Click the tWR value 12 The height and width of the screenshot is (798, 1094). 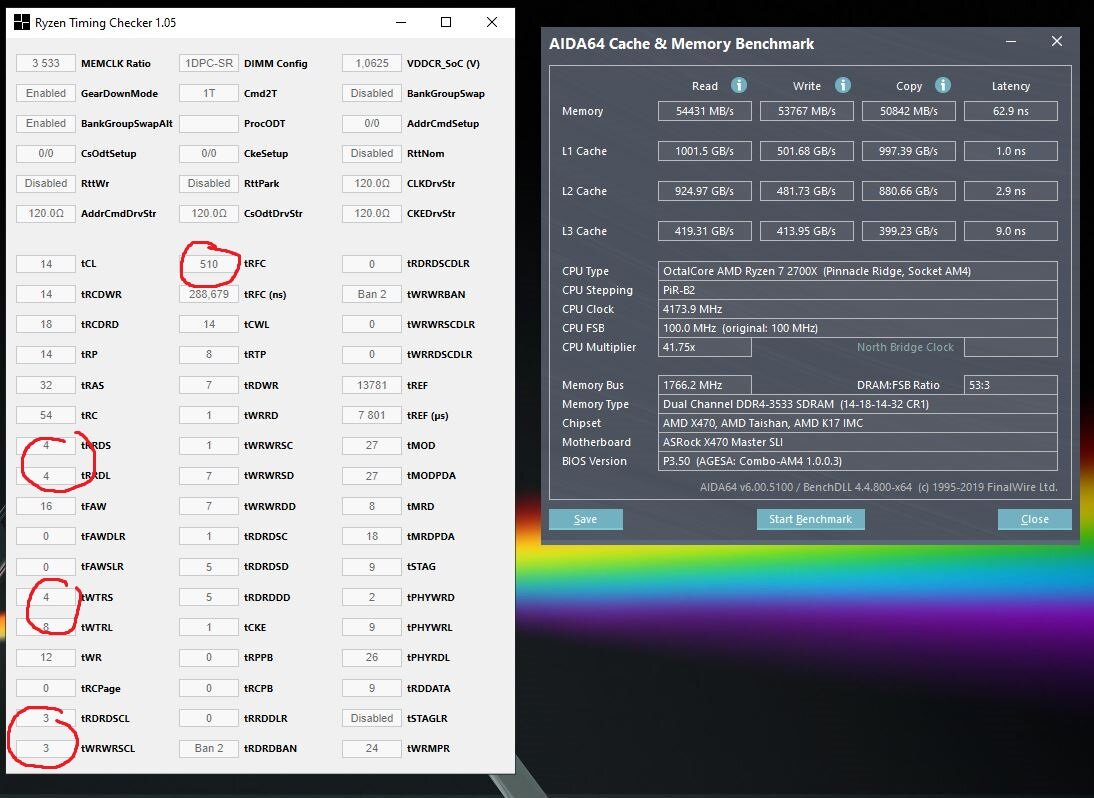(x=46, y=657)
